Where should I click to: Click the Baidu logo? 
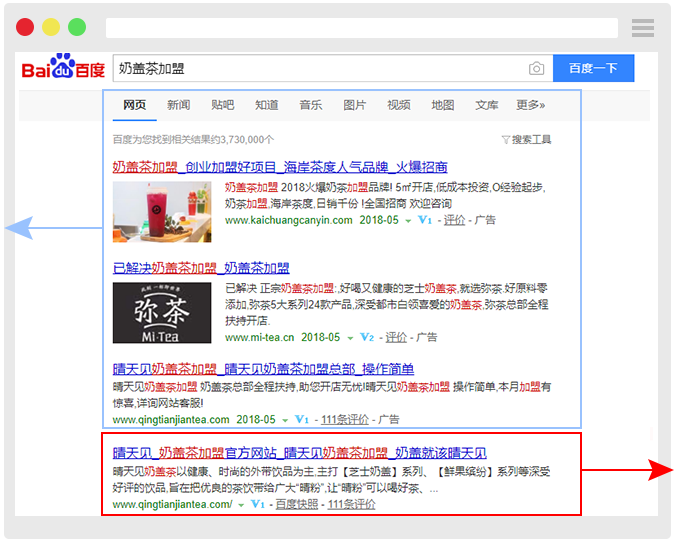(63, 68)
